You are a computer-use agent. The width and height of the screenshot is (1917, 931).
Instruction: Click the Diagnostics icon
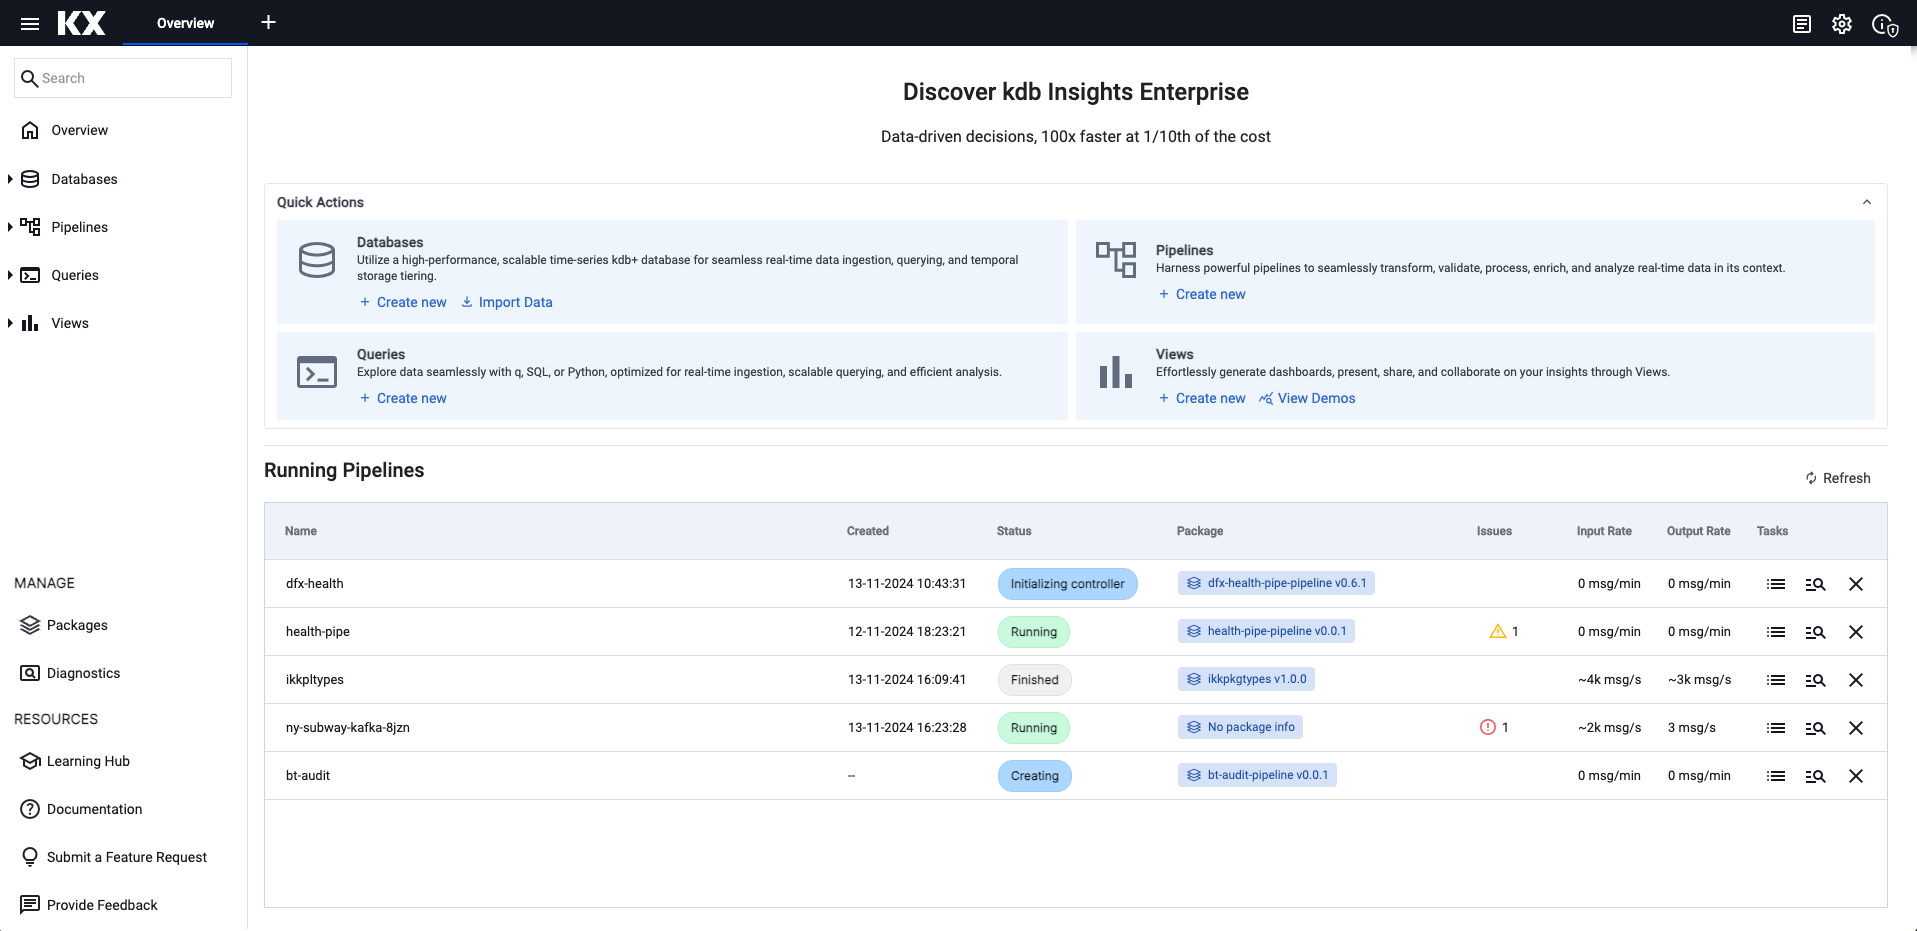tap(30, 673)
